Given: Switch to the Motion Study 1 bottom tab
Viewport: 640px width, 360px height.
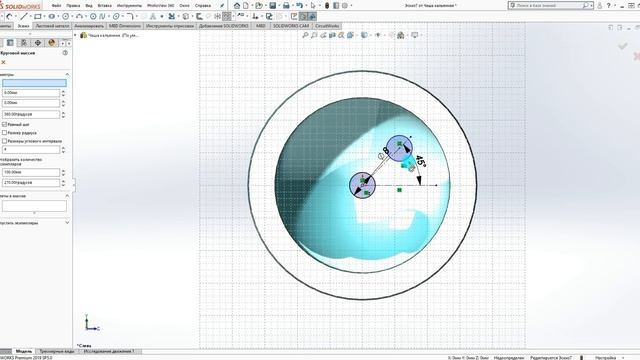Looking at the screenshot, I should coord(109,351).
